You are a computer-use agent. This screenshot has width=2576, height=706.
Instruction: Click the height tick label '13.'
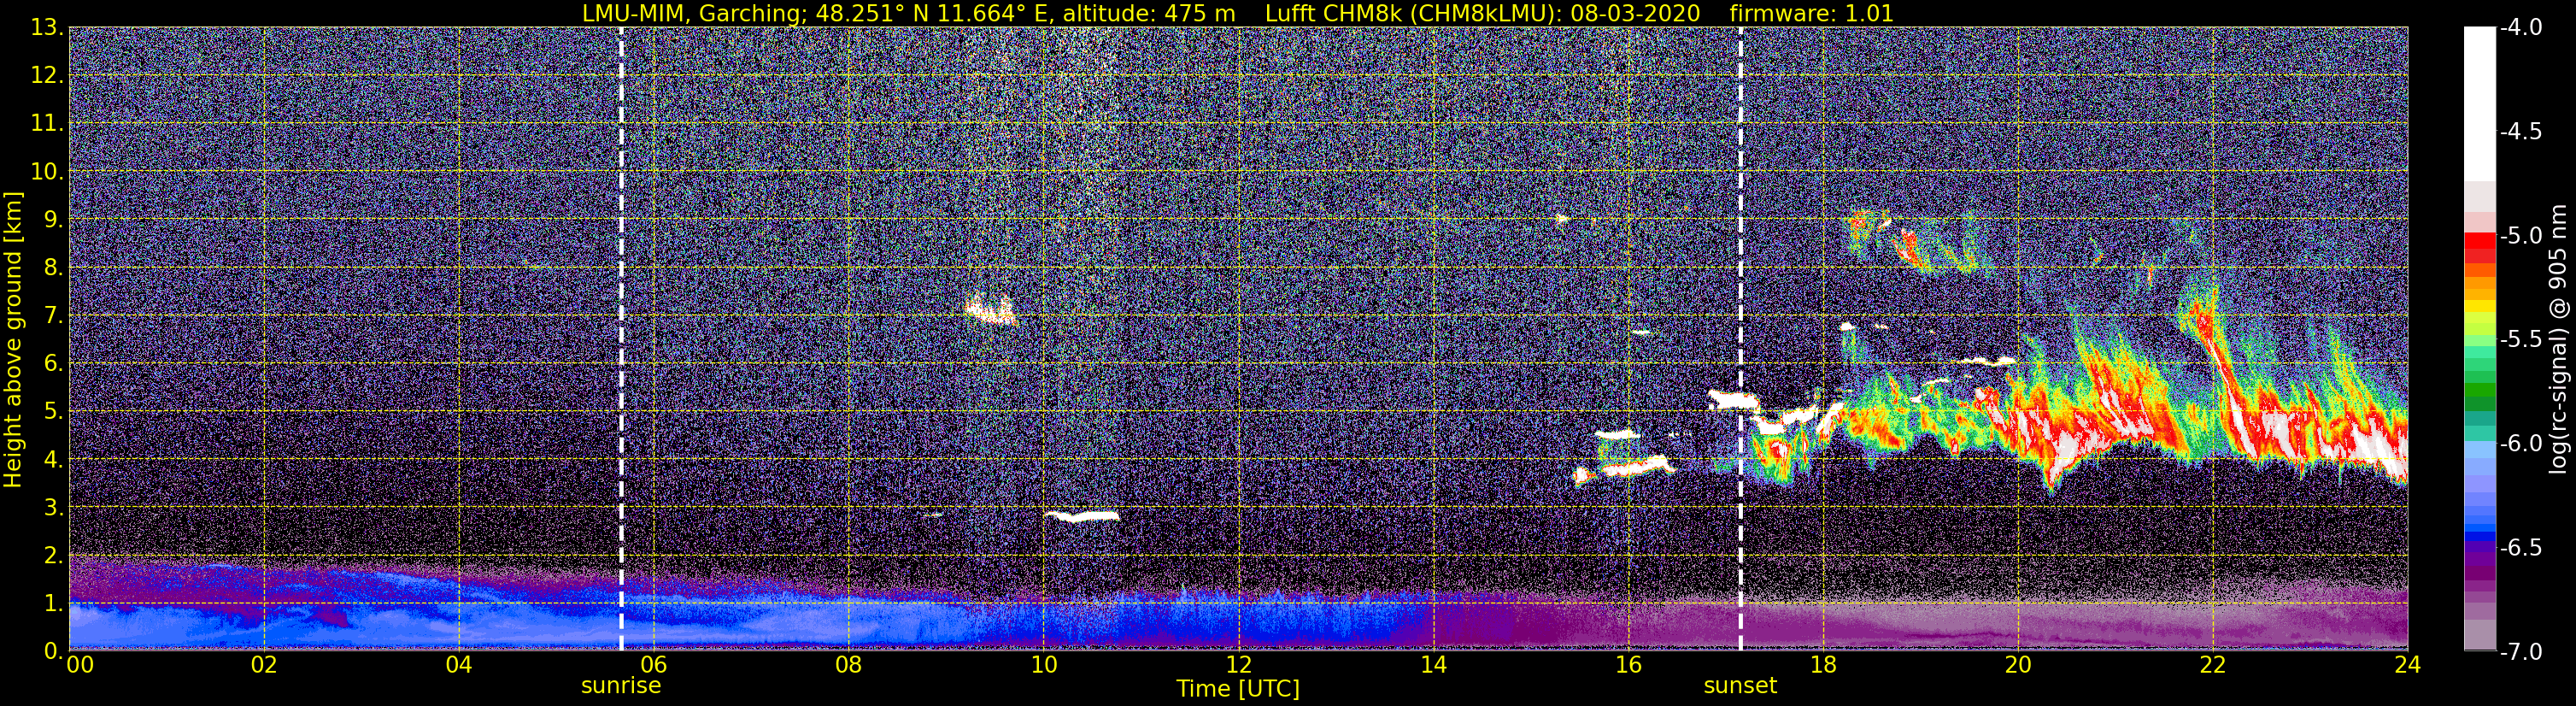point(46,27)
